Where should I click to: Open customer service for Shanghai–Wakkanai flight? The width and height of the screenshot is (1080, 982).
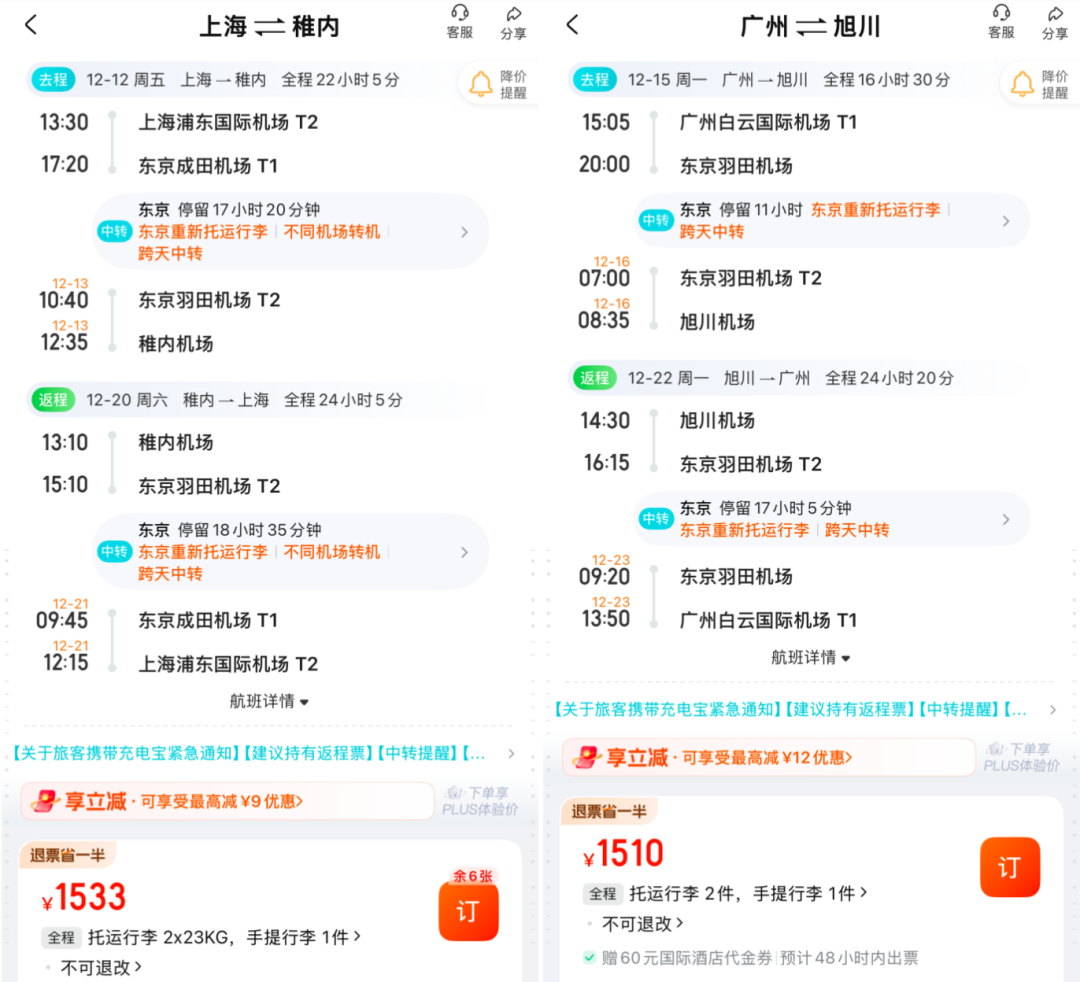458,22
